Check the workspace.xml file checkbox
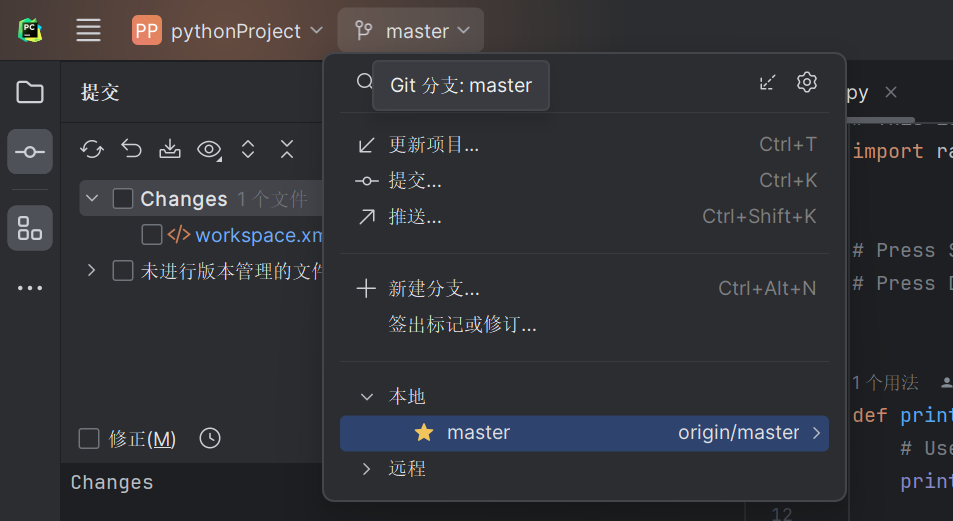Viewport: 953px width, 521px height. [x=152, y=235]
